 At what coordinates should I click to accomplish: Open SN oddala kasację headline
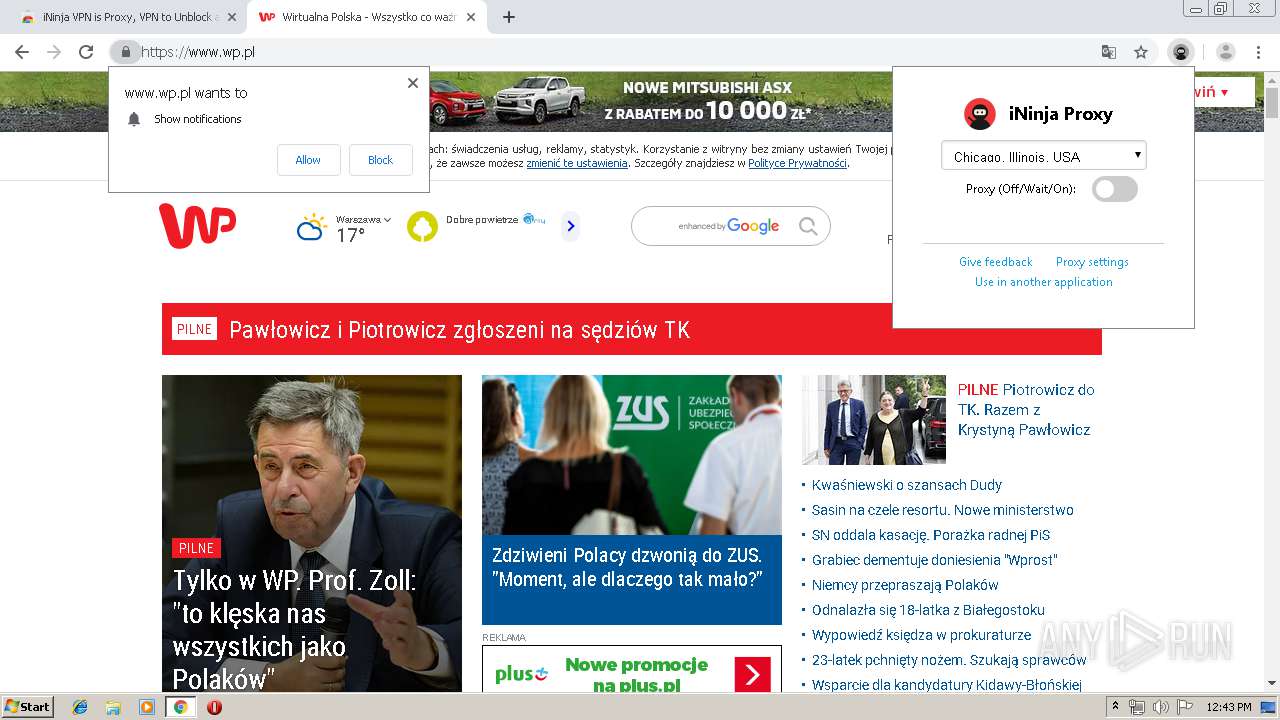(930, 535)
